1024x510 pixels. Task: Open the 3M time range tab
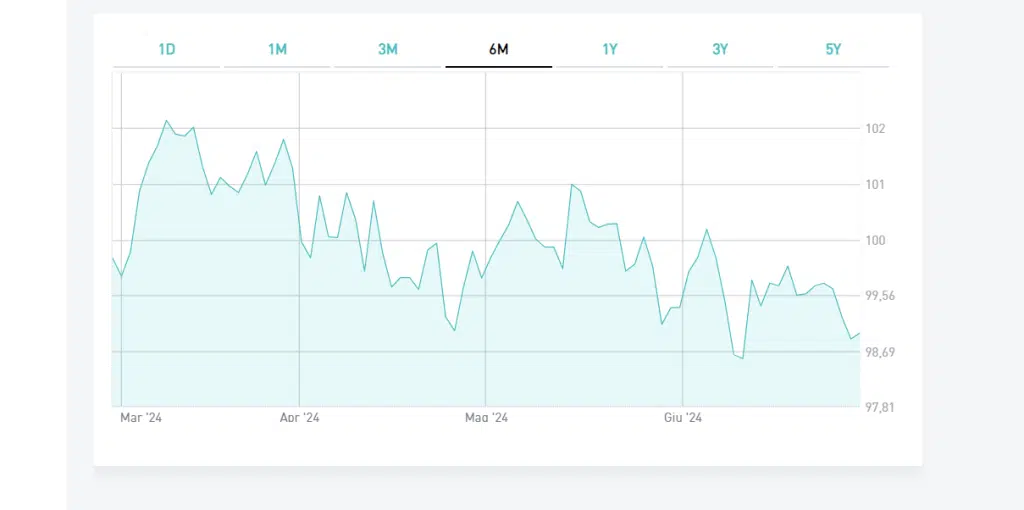[388, 49]
